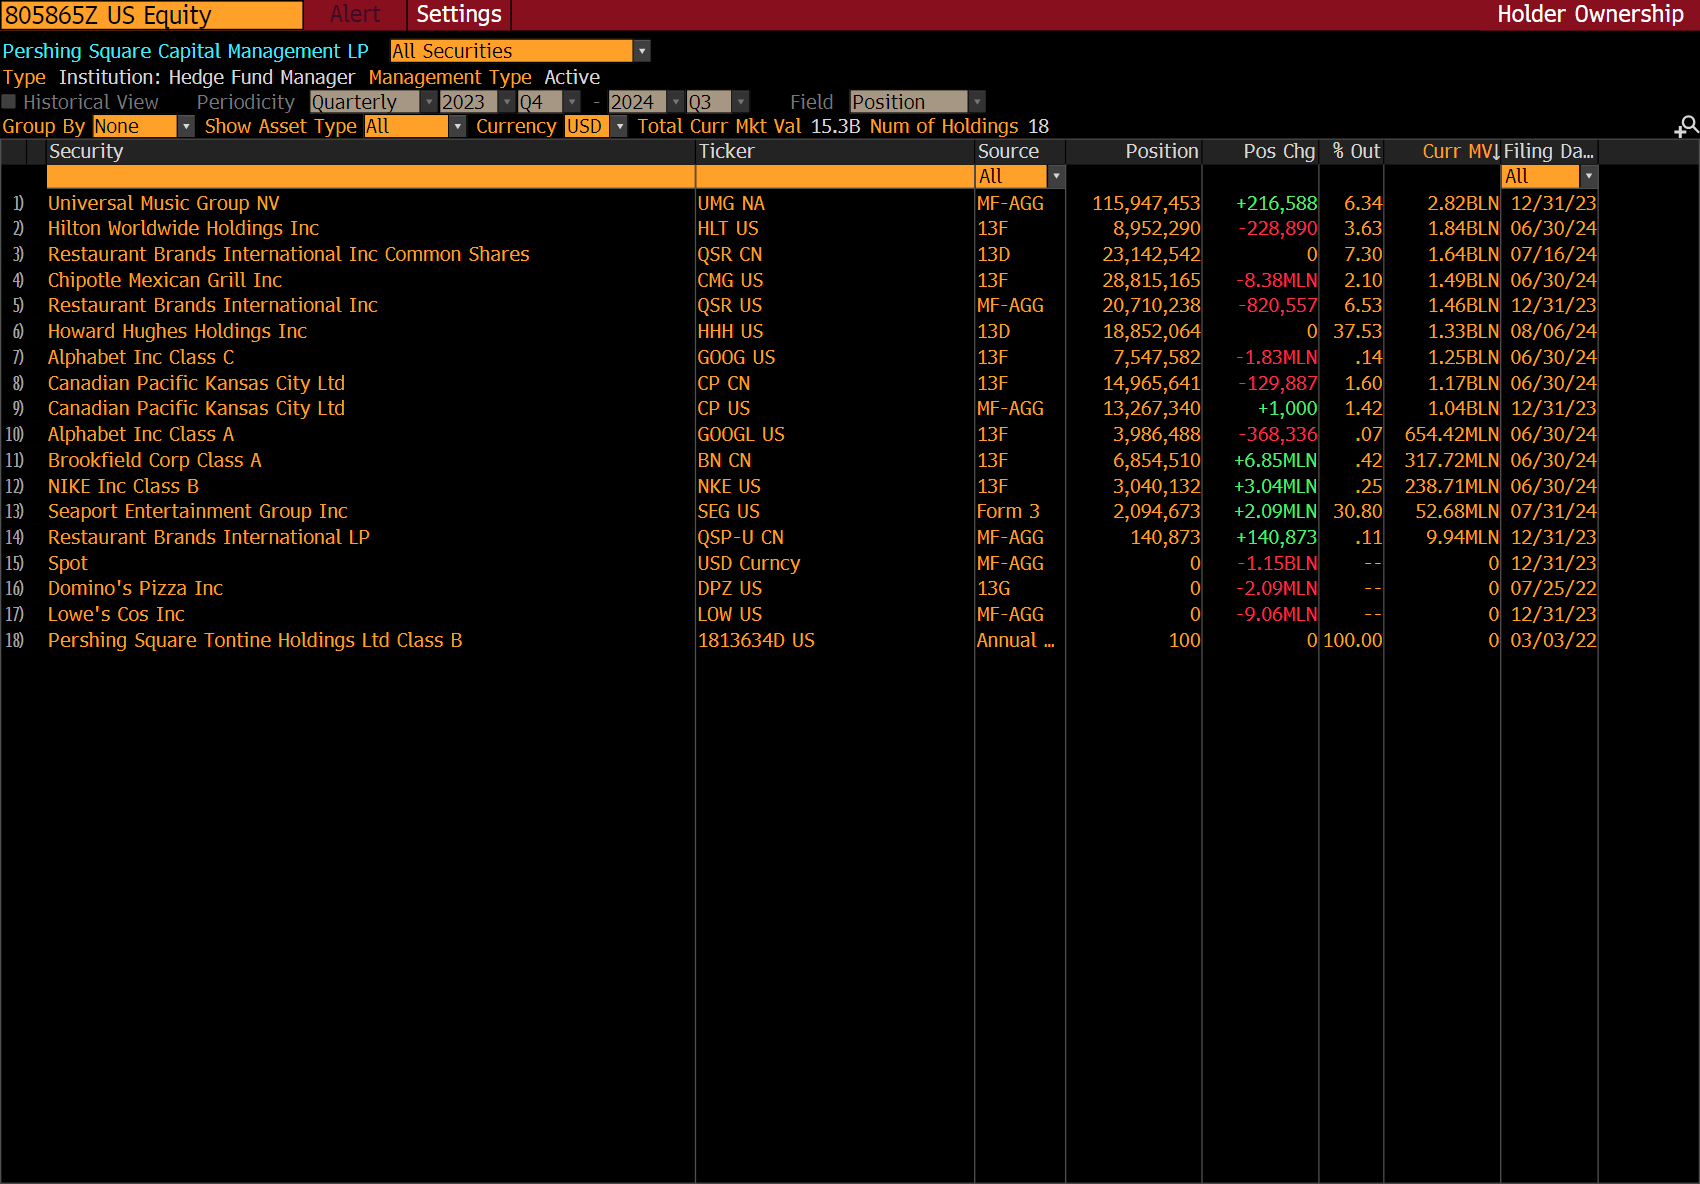The image size is (1700, 1184).
Task: Open the Show Asset Type dropdown
Action: [x=415, y=126]
